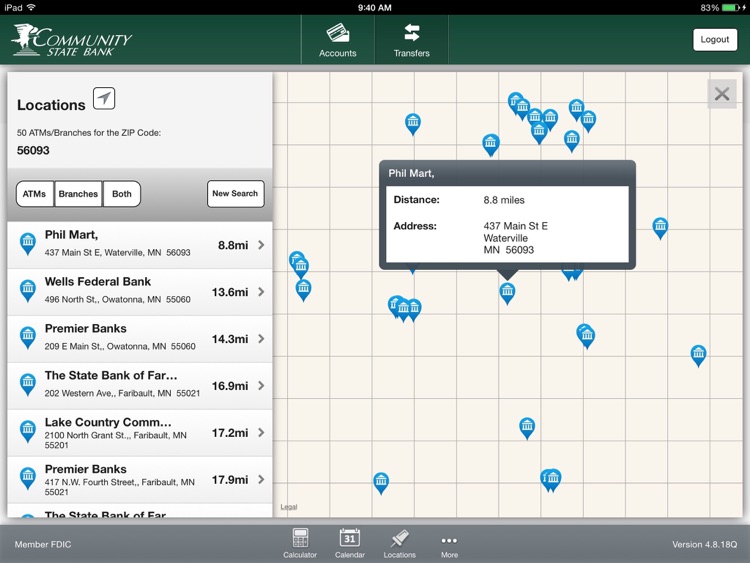Expand Phil Mart row chevron

click(x=261, y=245)
